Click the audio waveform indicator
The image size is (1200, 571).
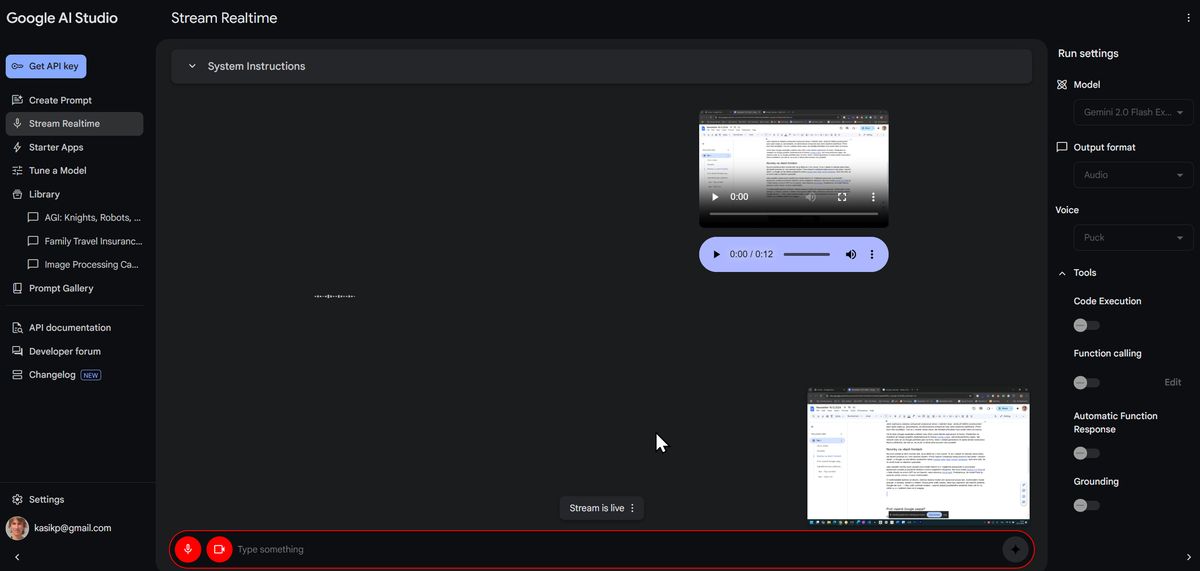pos(335,296)
